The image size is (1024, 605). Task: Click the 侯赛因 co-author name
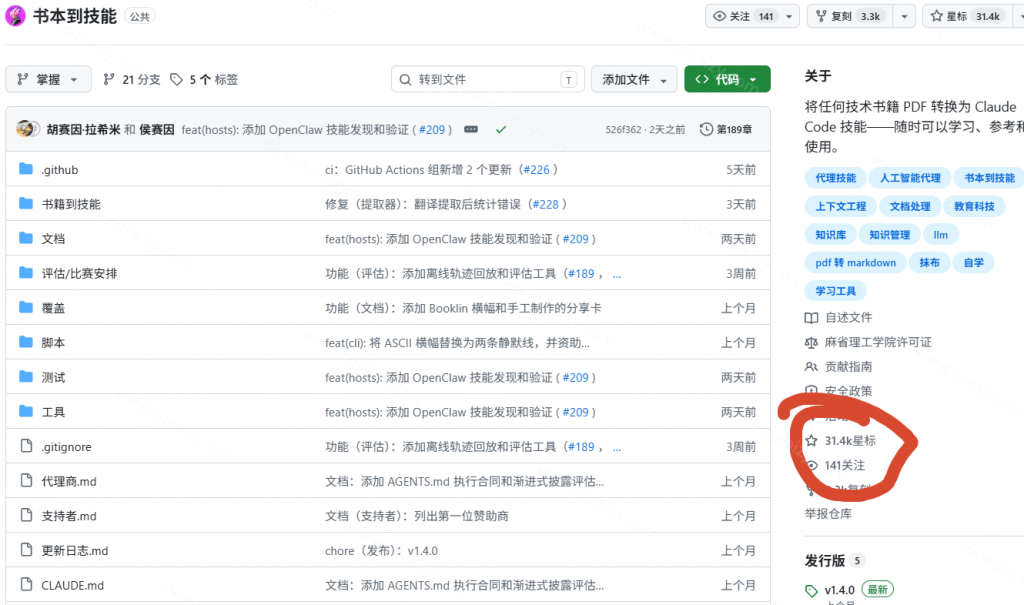(x=157, y=129)
